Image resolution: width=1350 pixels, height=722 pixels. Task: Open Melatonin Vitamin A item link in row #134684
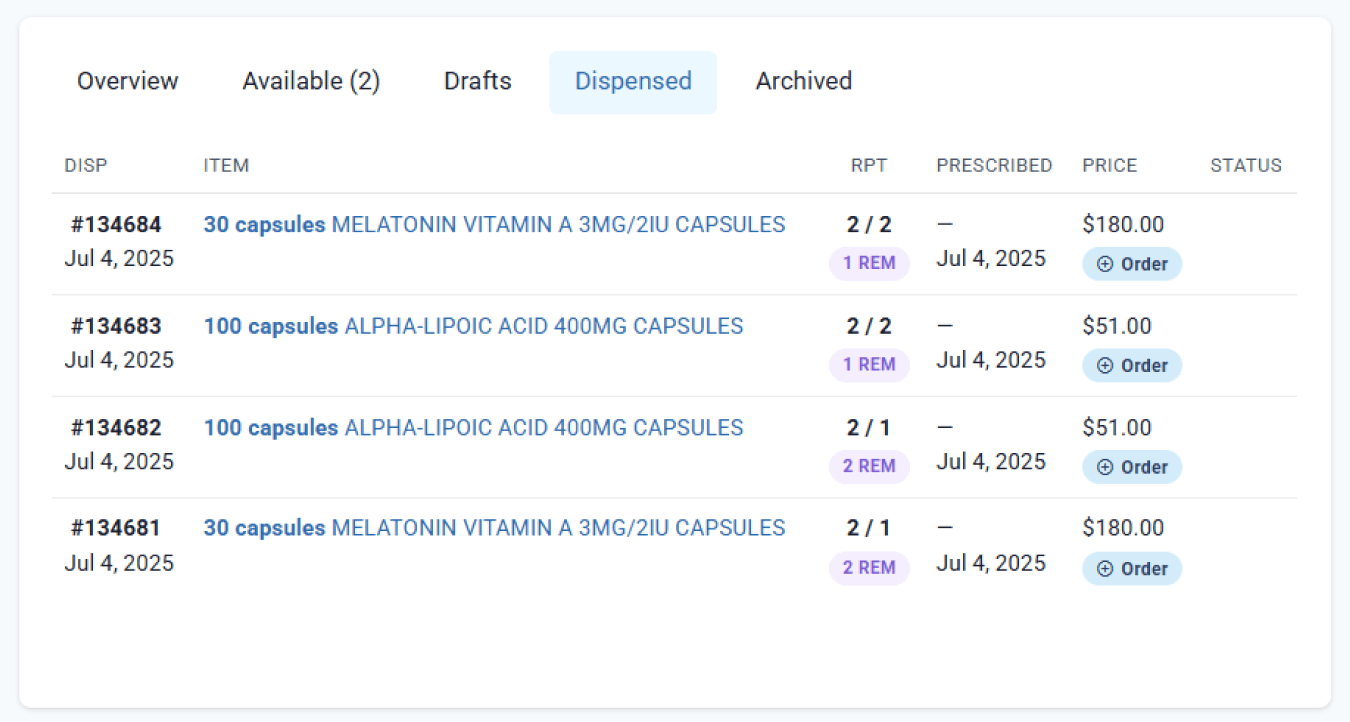(495, 225)
